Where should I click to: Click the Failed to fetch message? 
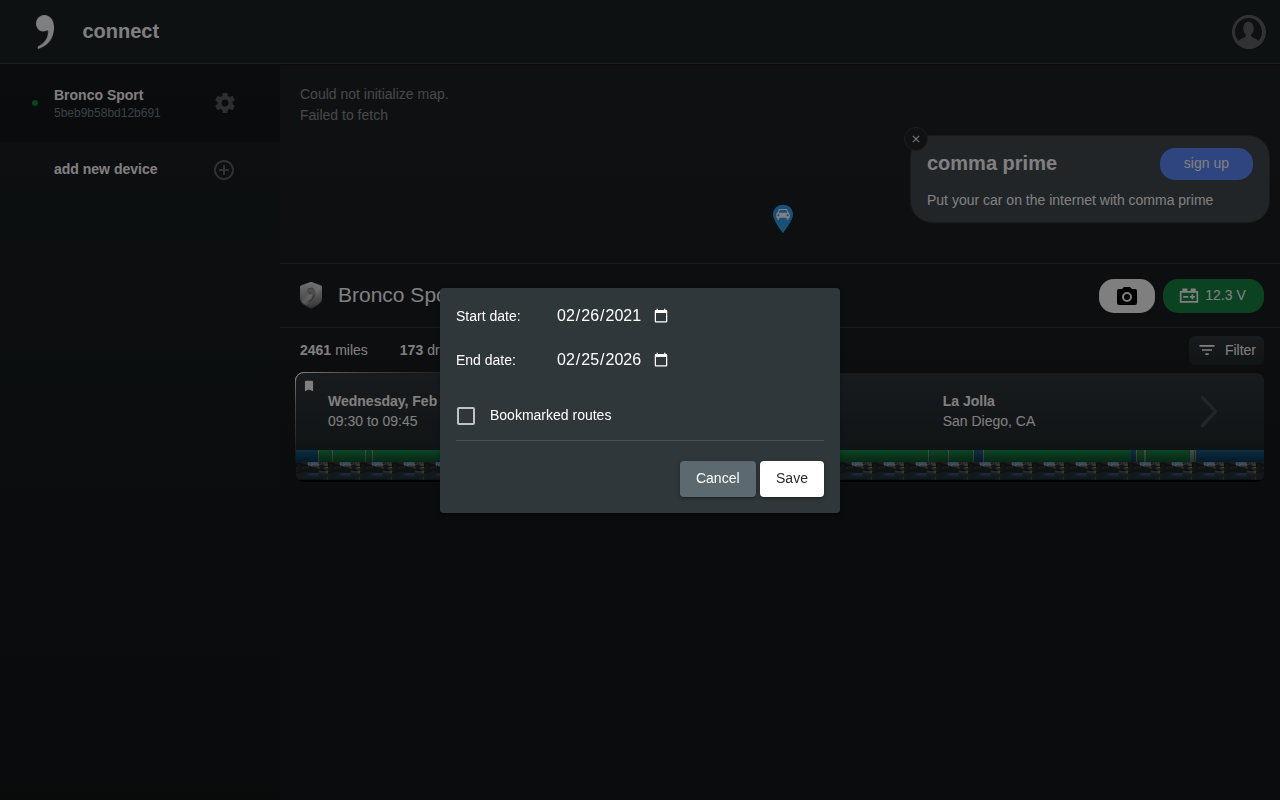(x=344, y=115)
